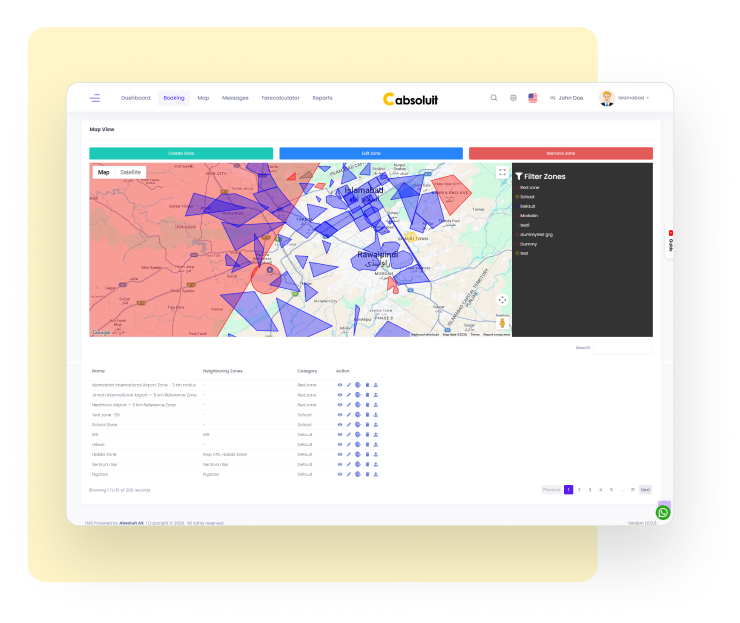Toggle the Red zone filter
The height and width of the screenshot is (623, 740).
coord(529,187)
